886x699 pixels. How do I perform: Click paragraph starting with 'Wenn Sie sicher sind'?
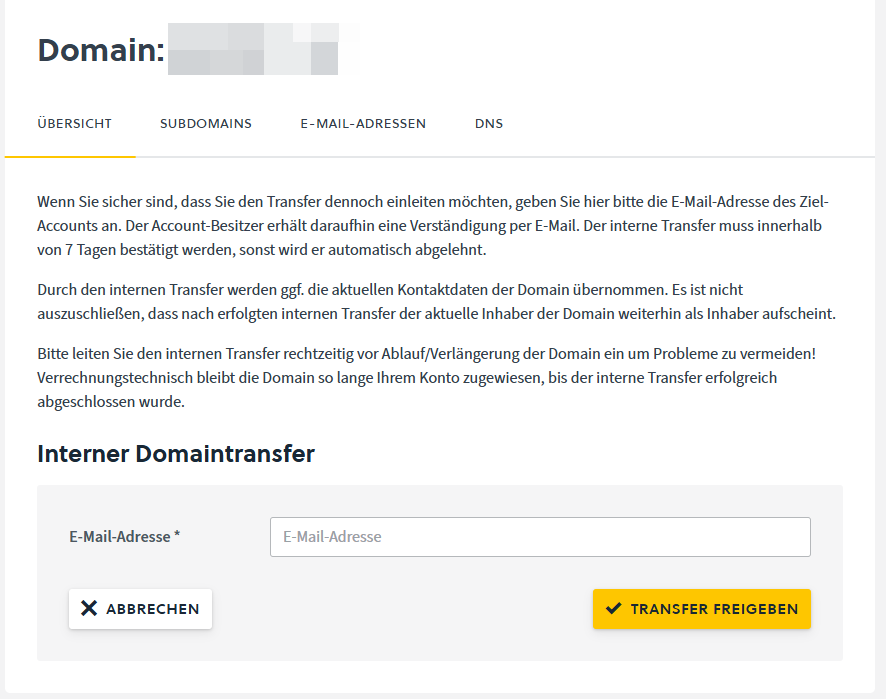432,226
